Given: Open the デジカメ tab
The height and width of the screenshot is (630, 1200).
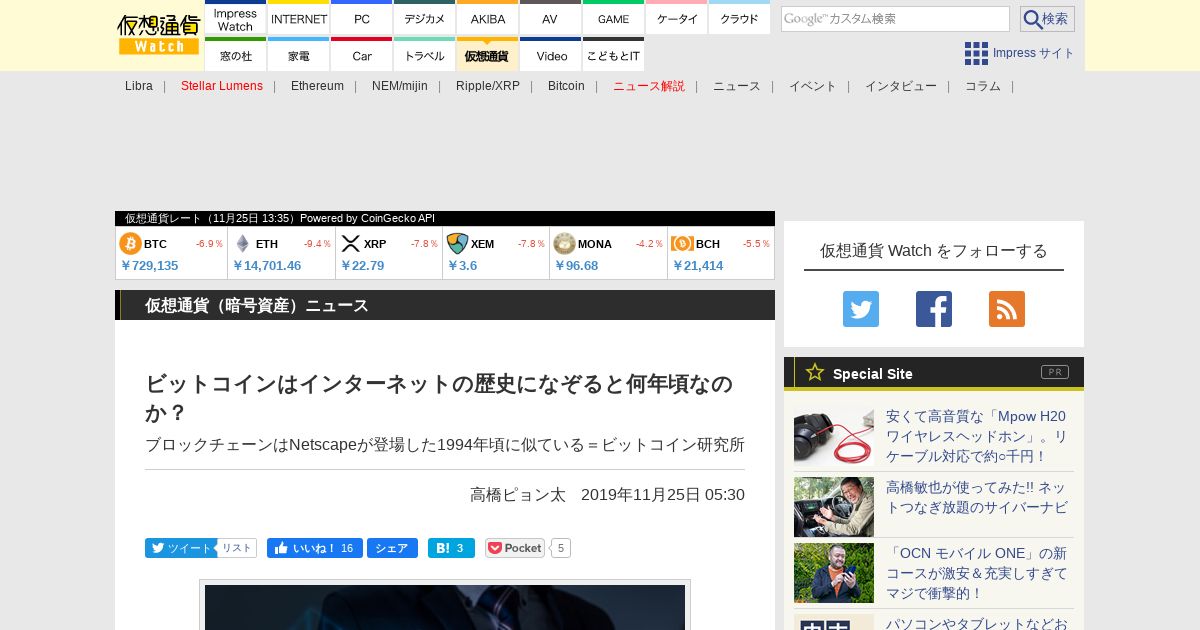Looking at the screenshot, I should pos(425,19).
